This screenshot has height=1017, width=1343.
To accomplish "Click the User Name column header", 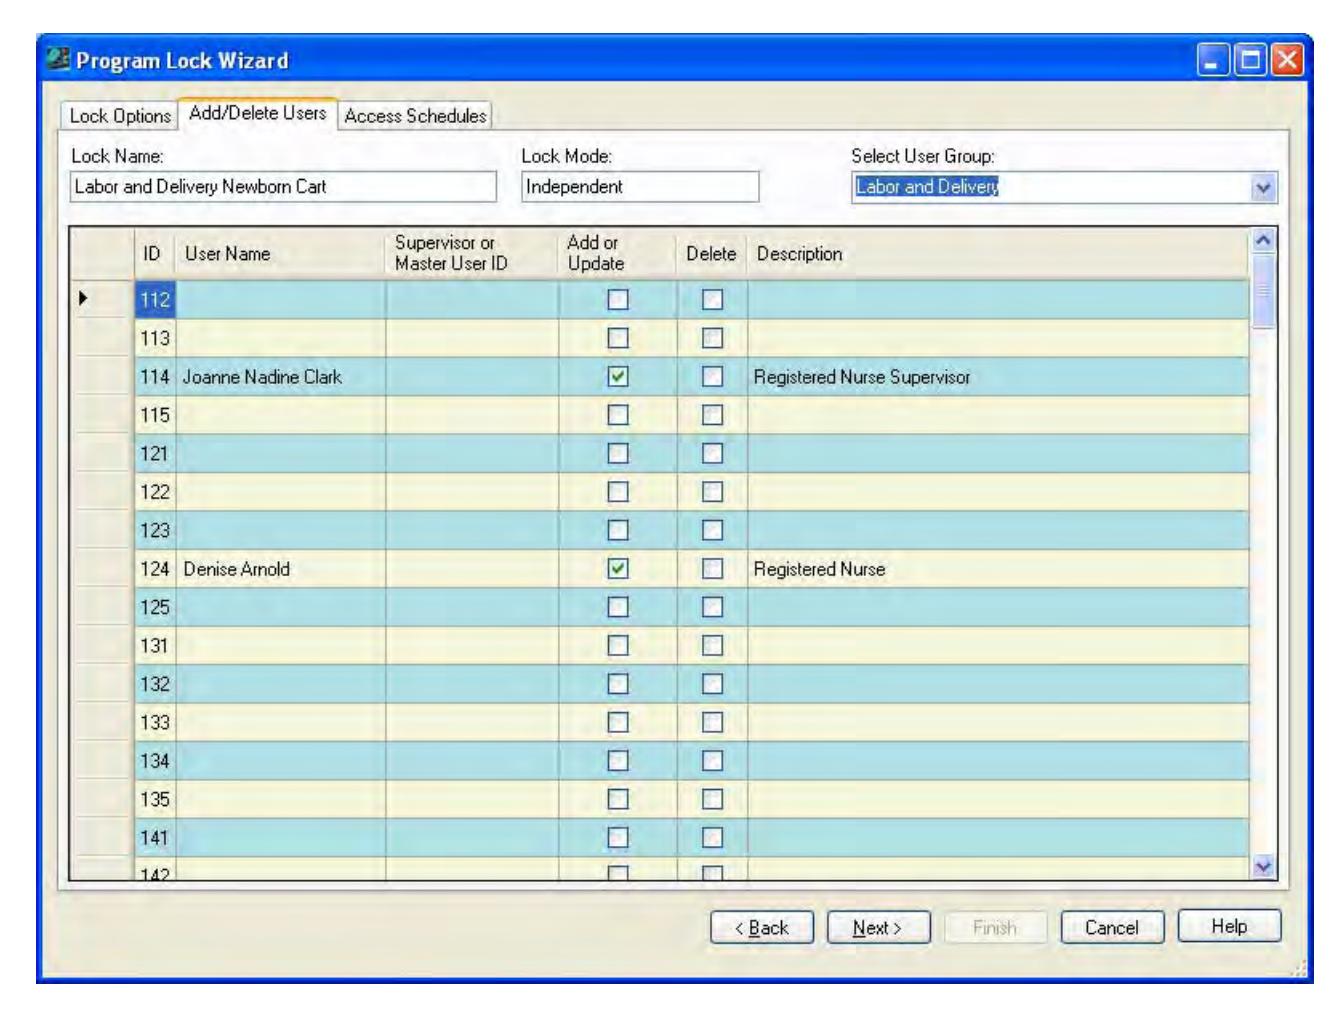I will tap(280, 254).
